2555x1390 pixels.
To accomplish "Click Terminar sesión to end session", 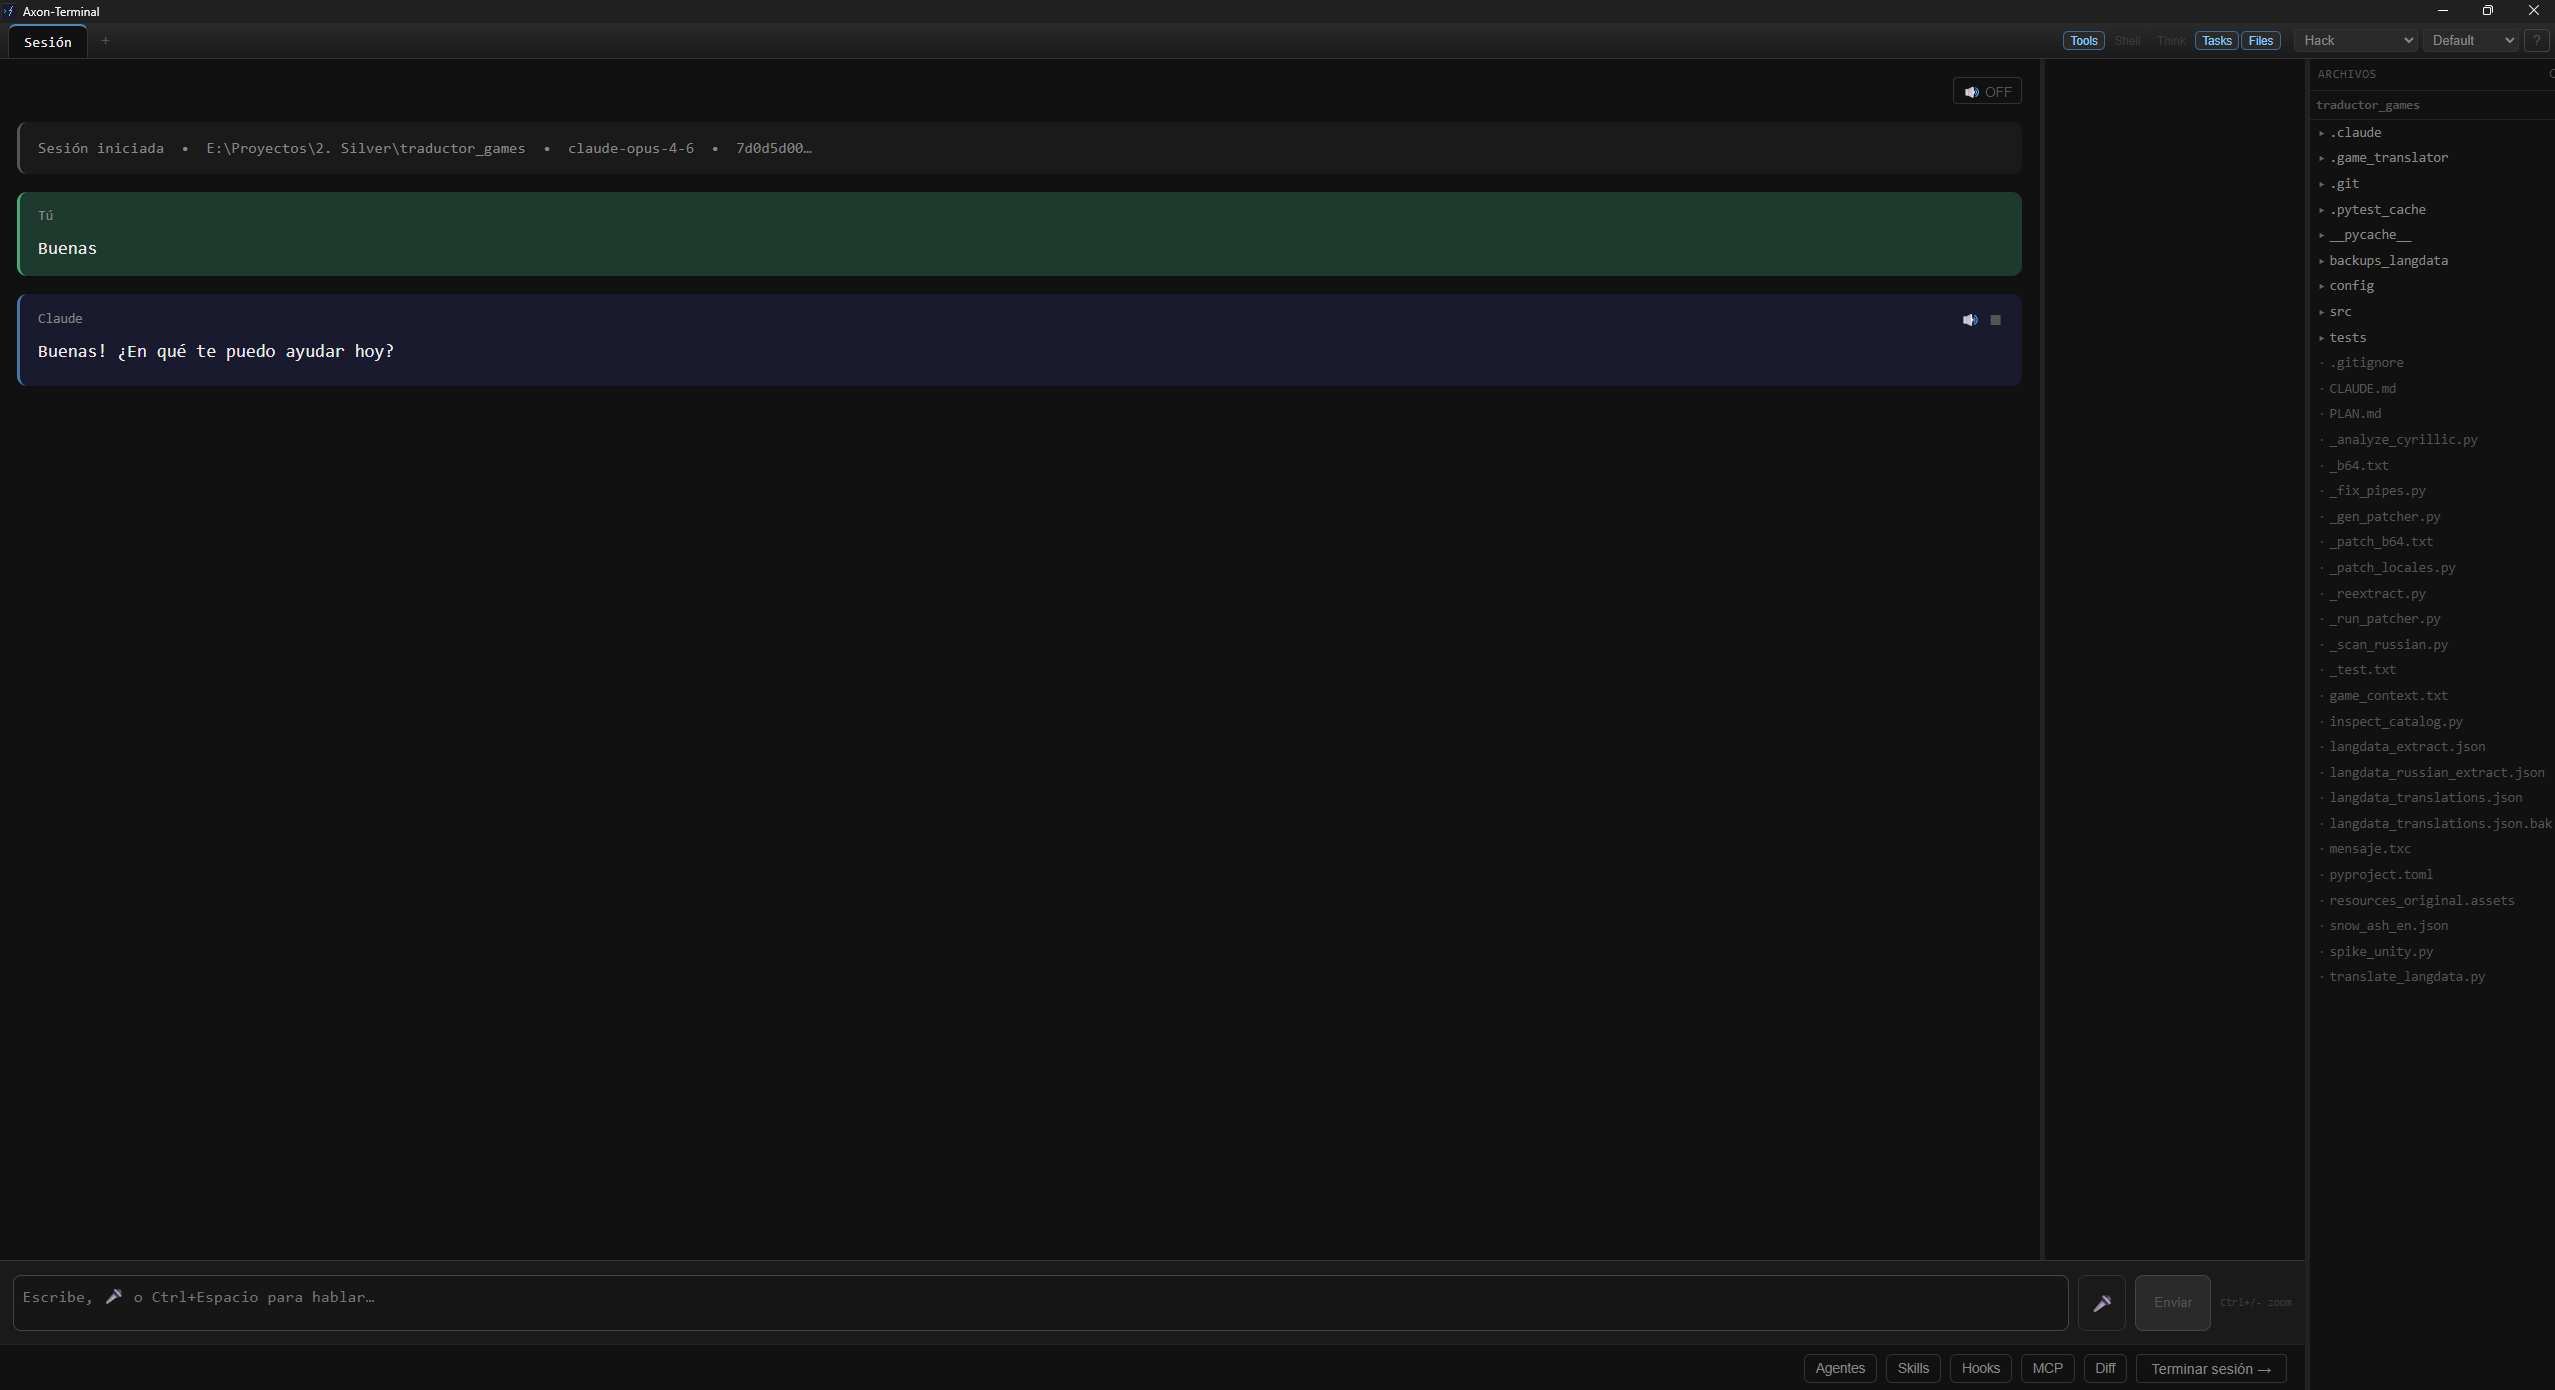I will (2211, 1368).
